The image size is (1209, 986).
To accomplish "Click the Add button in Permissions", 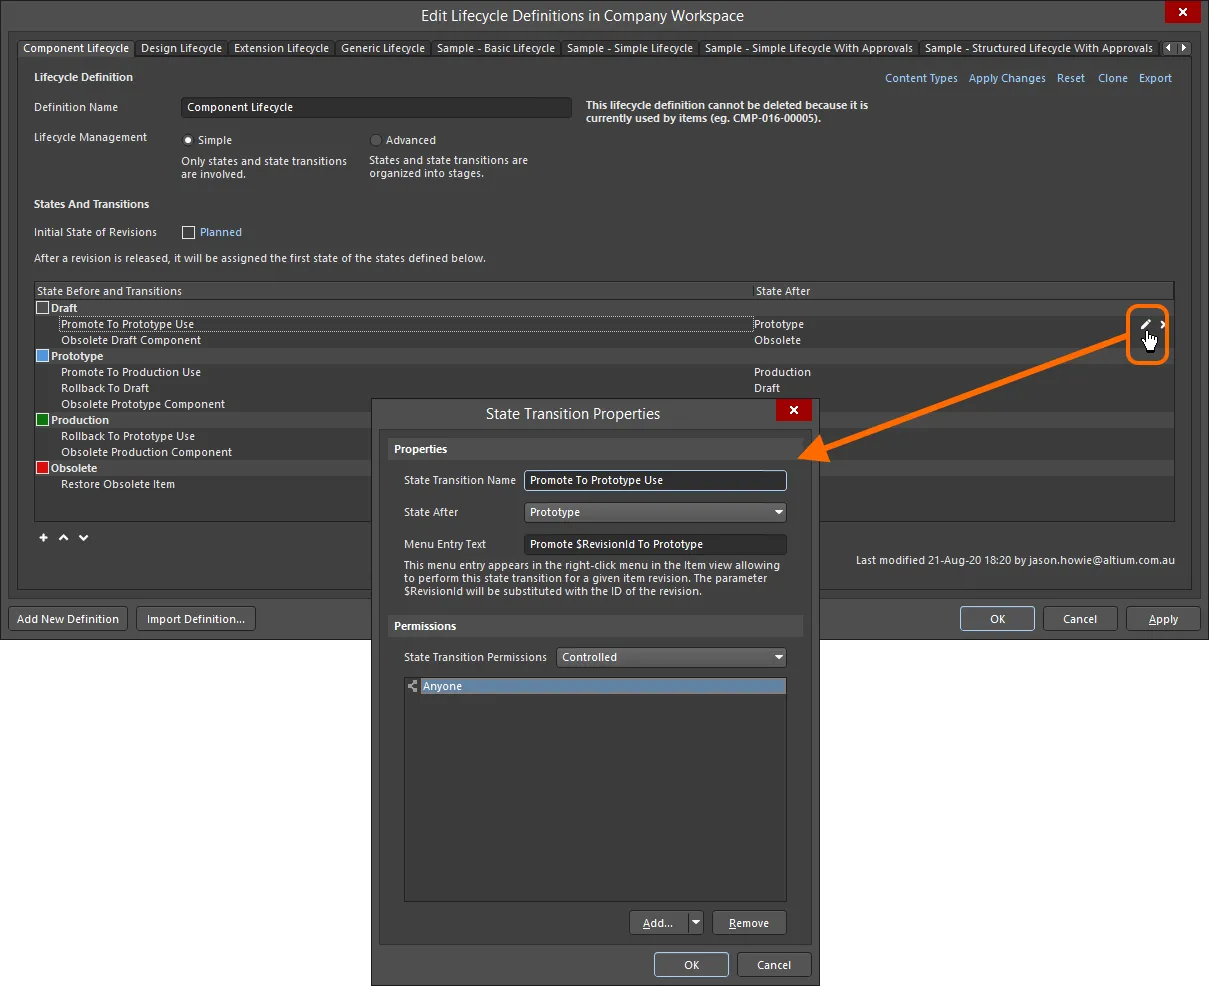I will (x=658, y=923).
